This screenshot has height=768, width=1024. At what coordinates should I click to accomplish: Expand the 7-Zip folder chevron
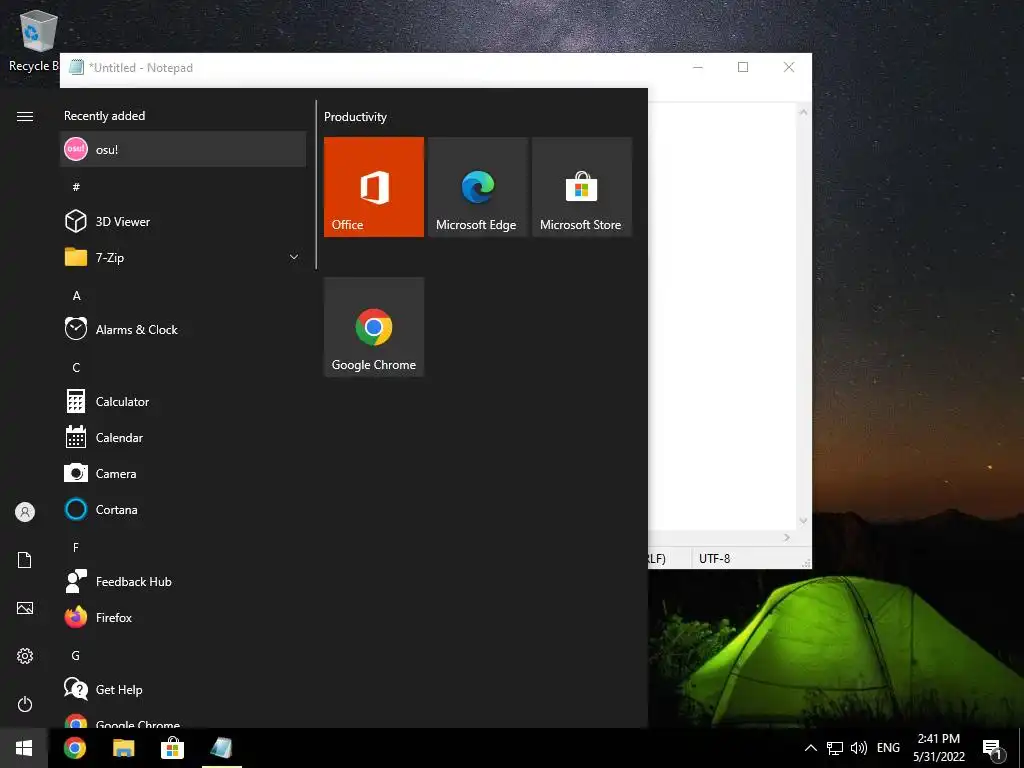[294, 257]
